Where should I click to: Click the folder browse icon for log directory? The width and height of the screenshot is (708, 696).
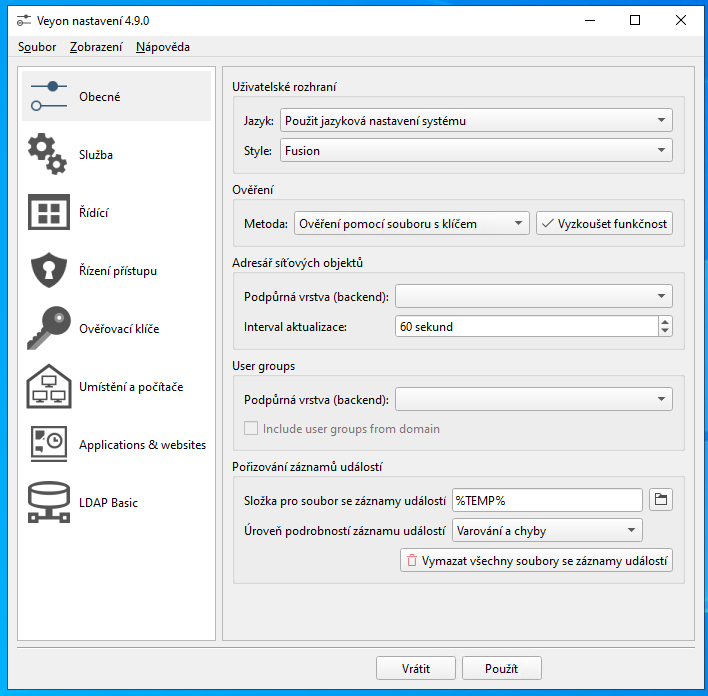pos(660,500)
